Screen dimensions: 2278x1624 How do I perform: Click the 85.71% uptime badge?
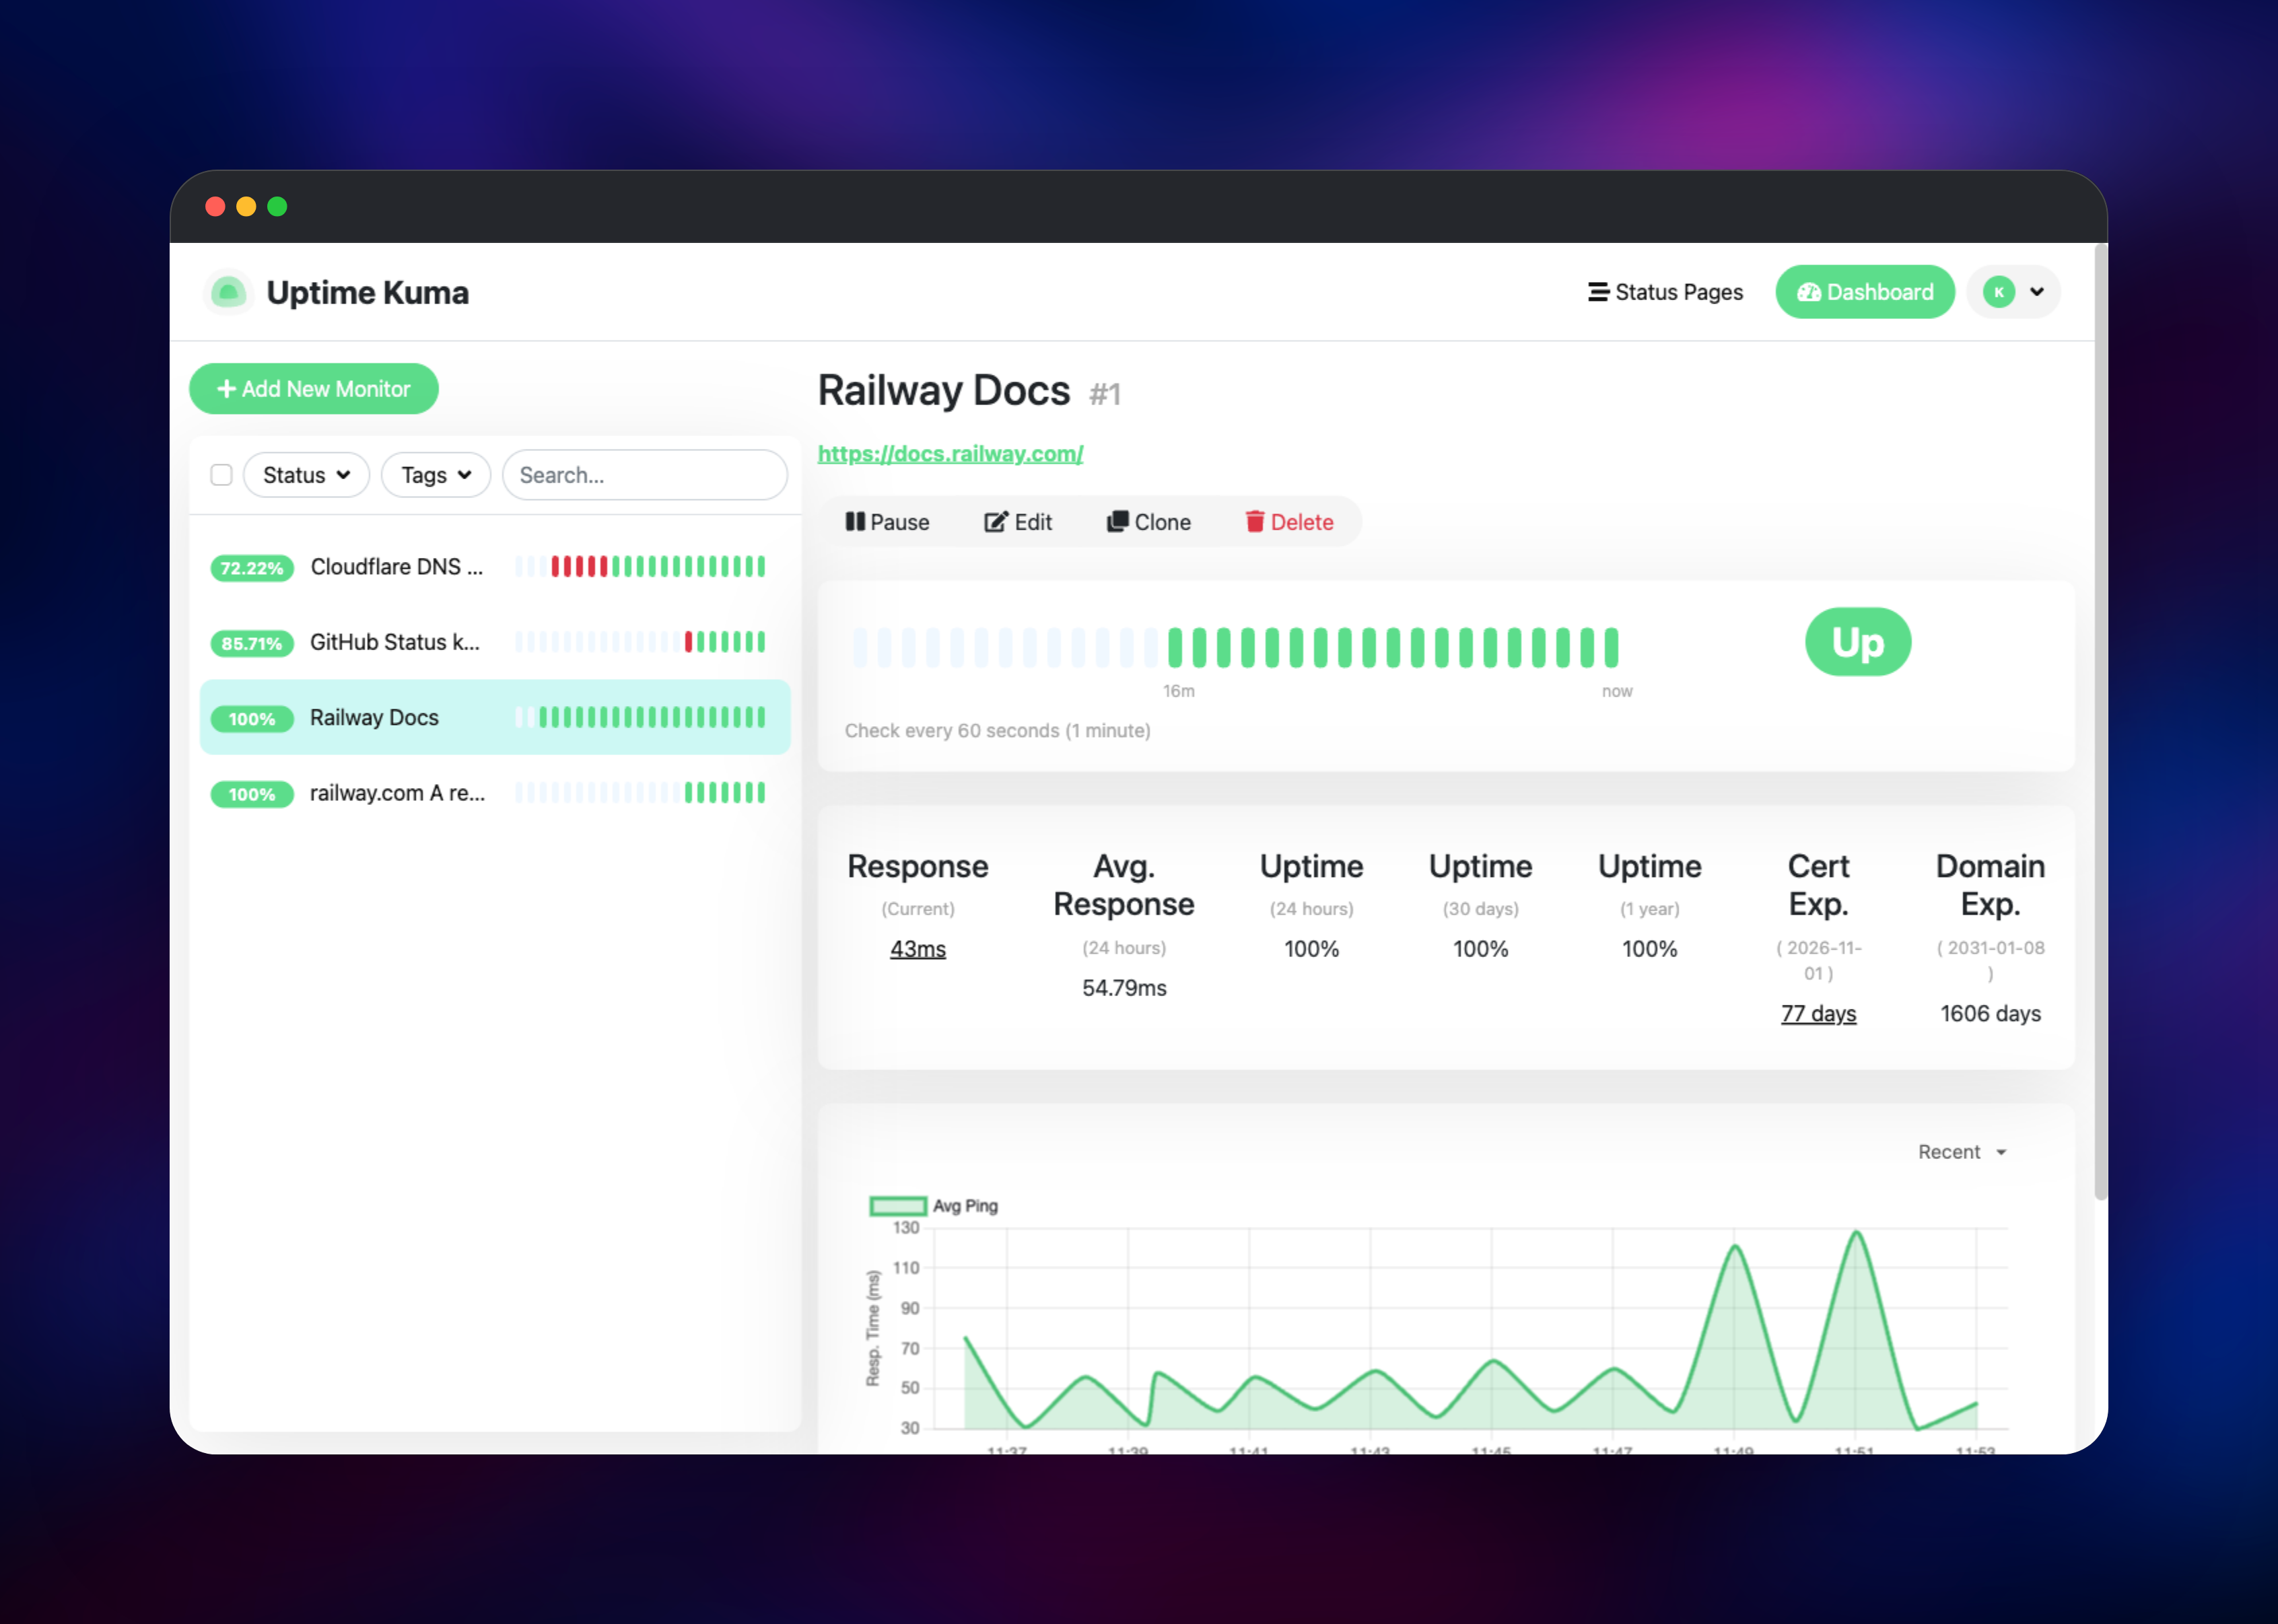(x=252, y=643)
